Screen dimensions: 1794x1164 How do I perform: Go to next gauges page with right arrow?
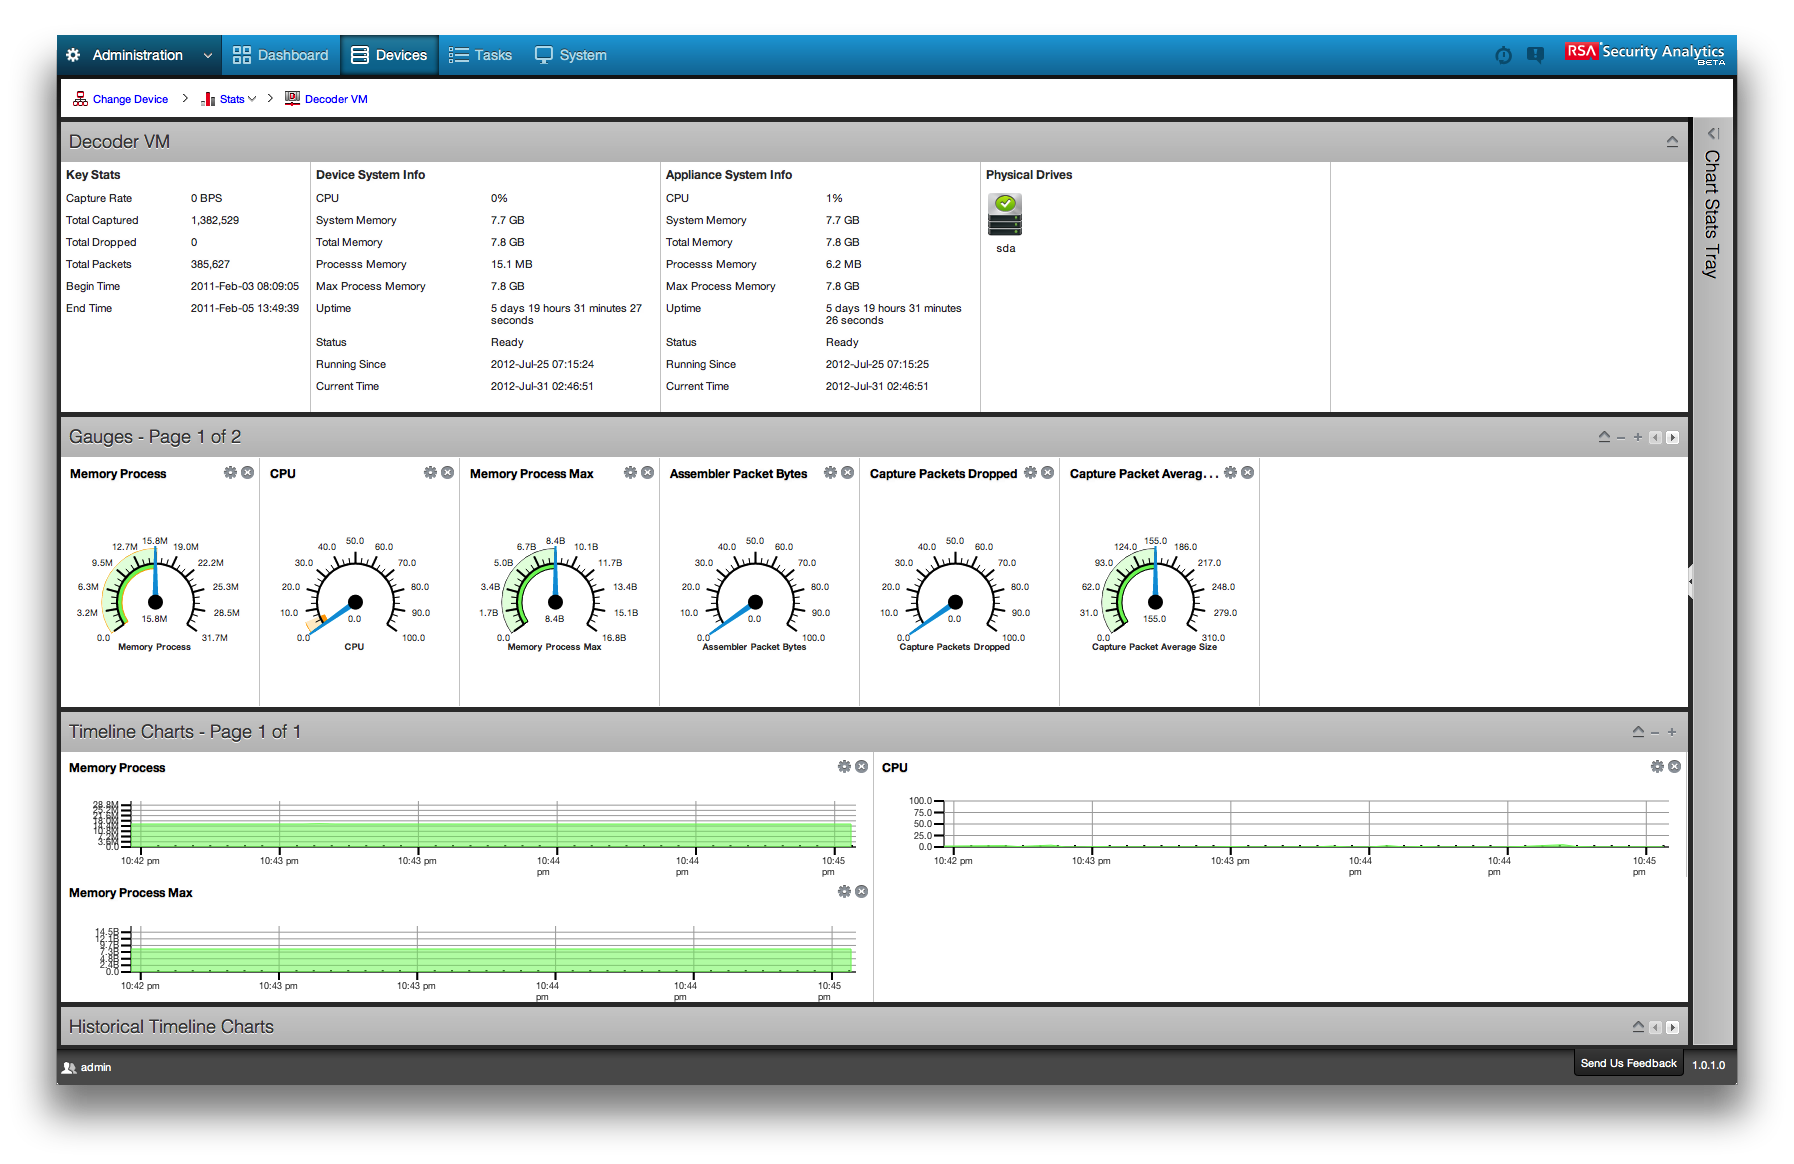pos(1674,437)
